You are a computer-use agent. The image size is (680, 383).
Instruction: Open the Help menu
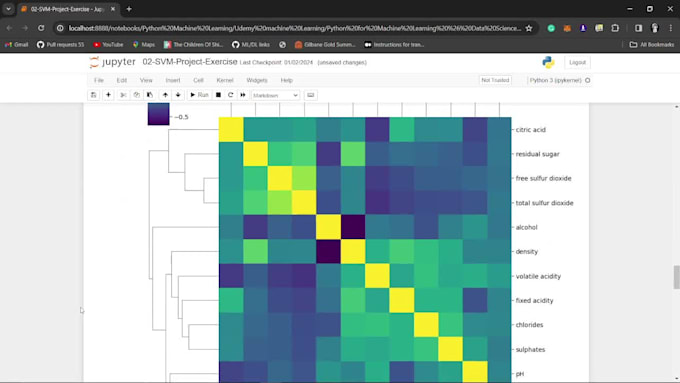tap(287, 80)
